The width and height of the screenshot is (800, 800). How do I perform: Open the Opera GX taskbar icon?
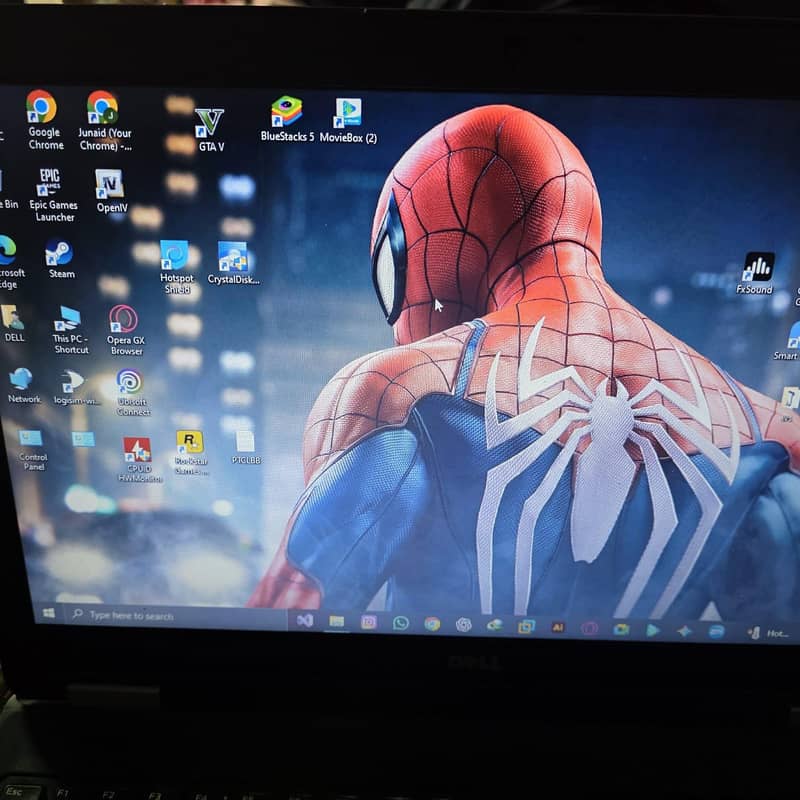click(589, 628)
